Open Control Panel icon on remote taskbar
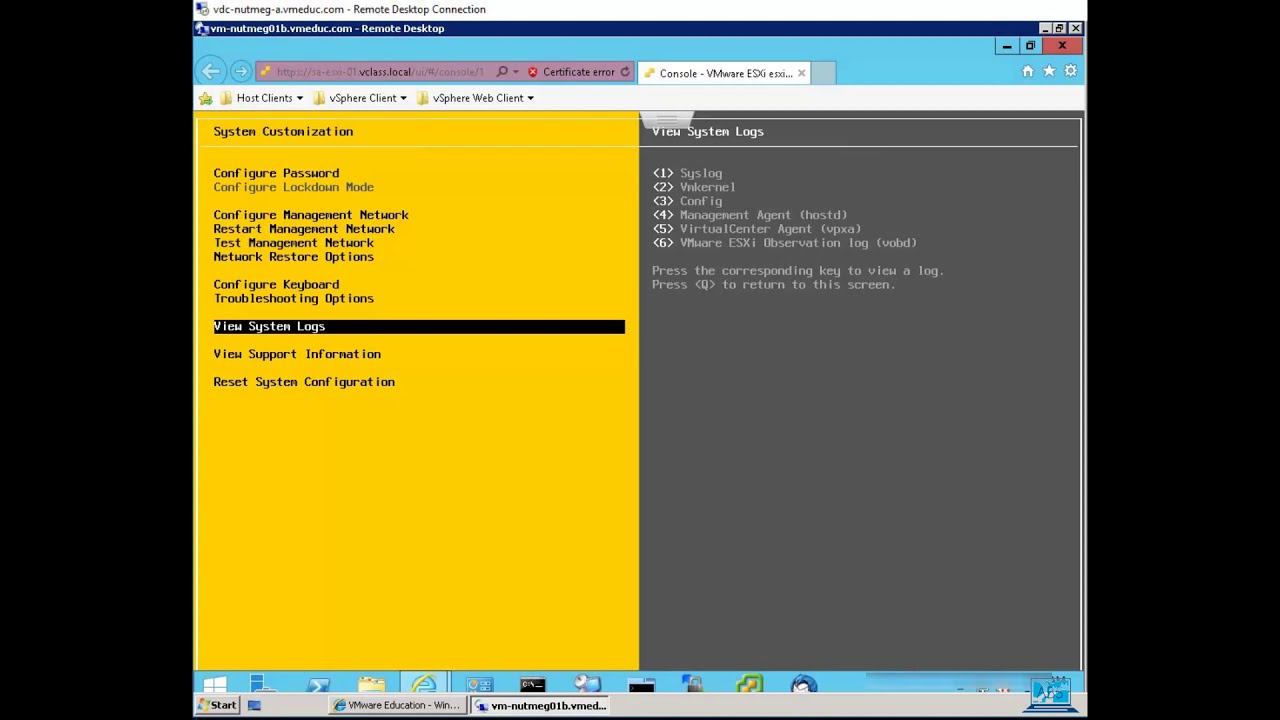1280x720 pixels. 480,685
